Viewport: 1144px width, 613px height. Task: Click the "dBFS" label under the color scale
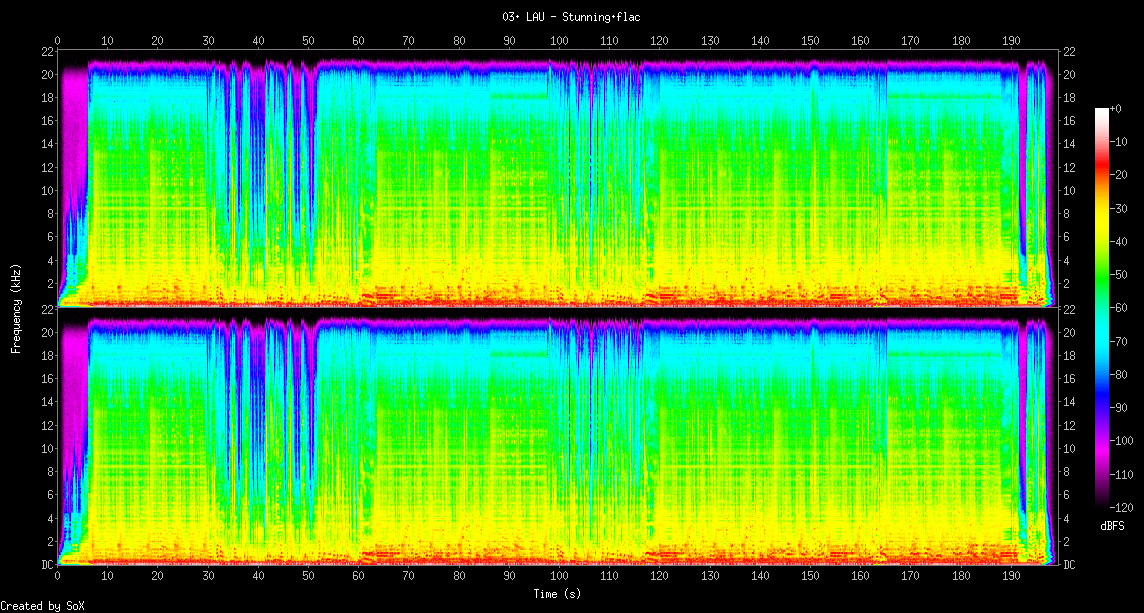click(1111, 526)
